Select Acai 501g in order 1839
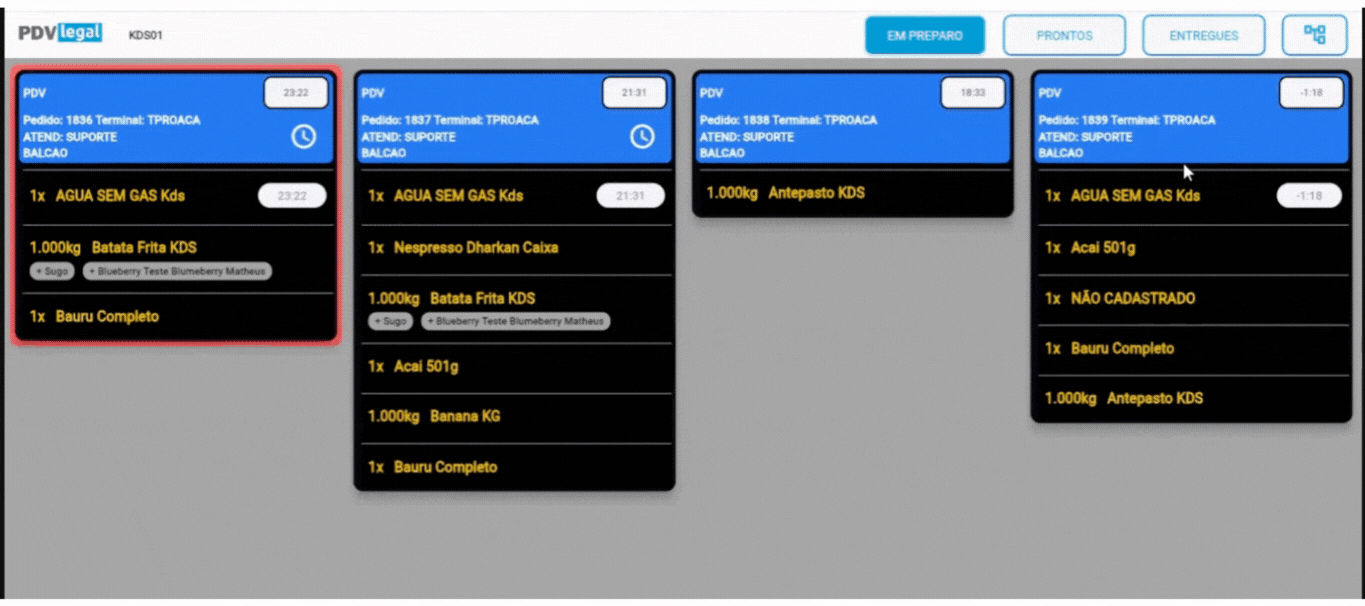 click(x=1103, y=248)
